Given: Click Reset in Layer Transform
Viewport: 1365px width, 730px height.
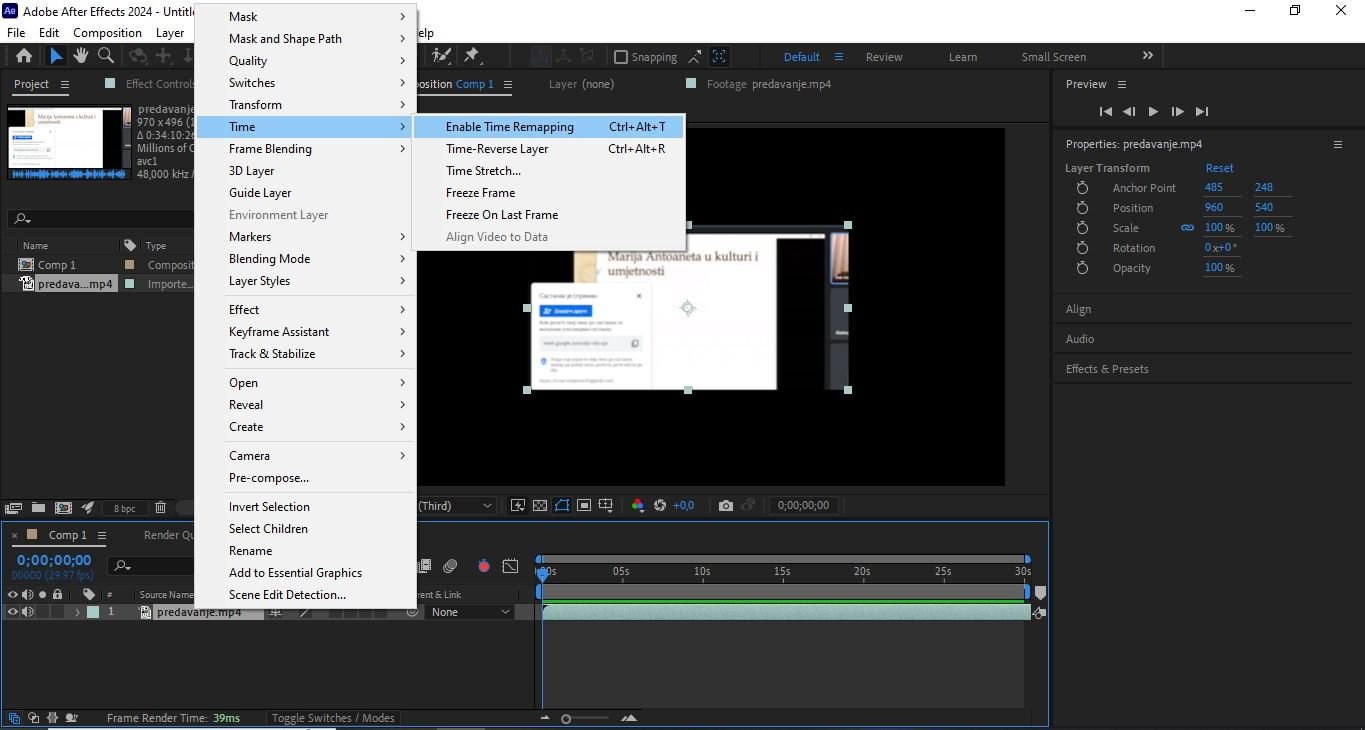Looking at the screenshot, I should (x=1219, y=168).
